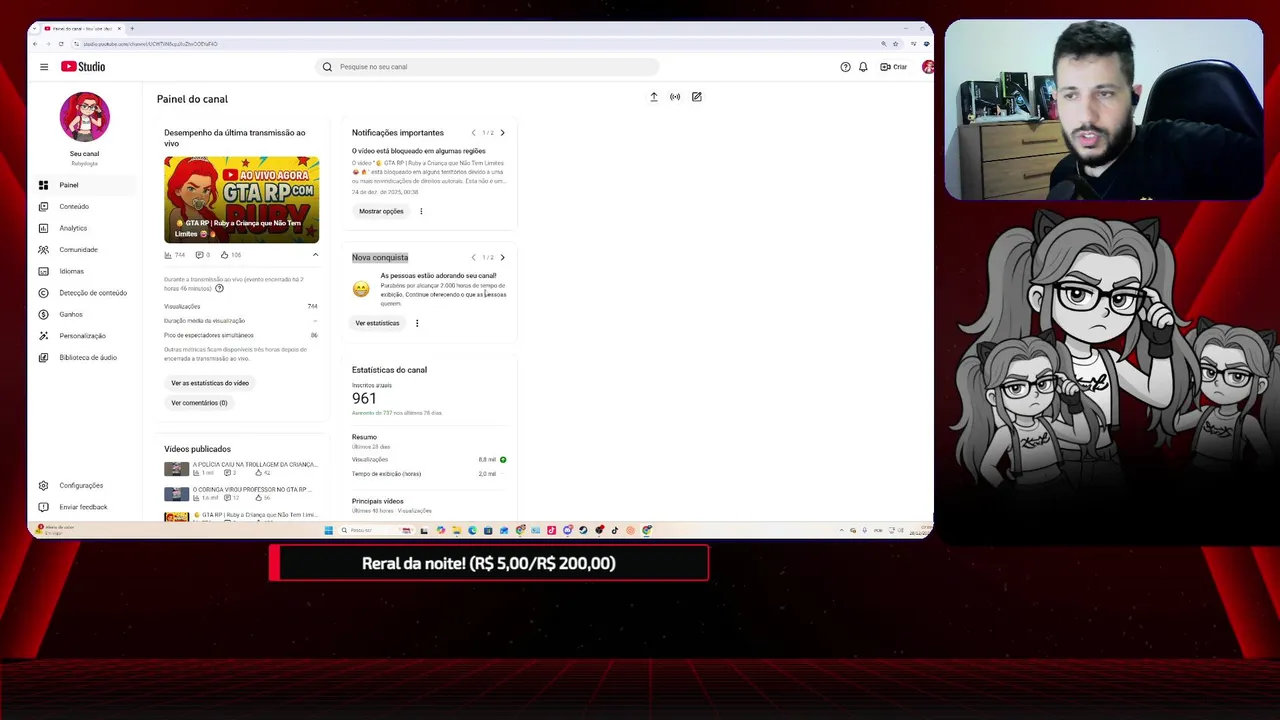The height and width of the screenshot is (720, 1280).
Task: Click the create post pencil icon
Action: [697, 97]
